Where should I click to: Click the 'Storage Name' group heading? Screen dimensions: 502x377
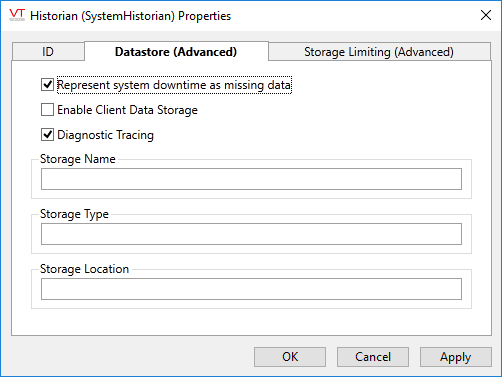[x=78, y=159]
